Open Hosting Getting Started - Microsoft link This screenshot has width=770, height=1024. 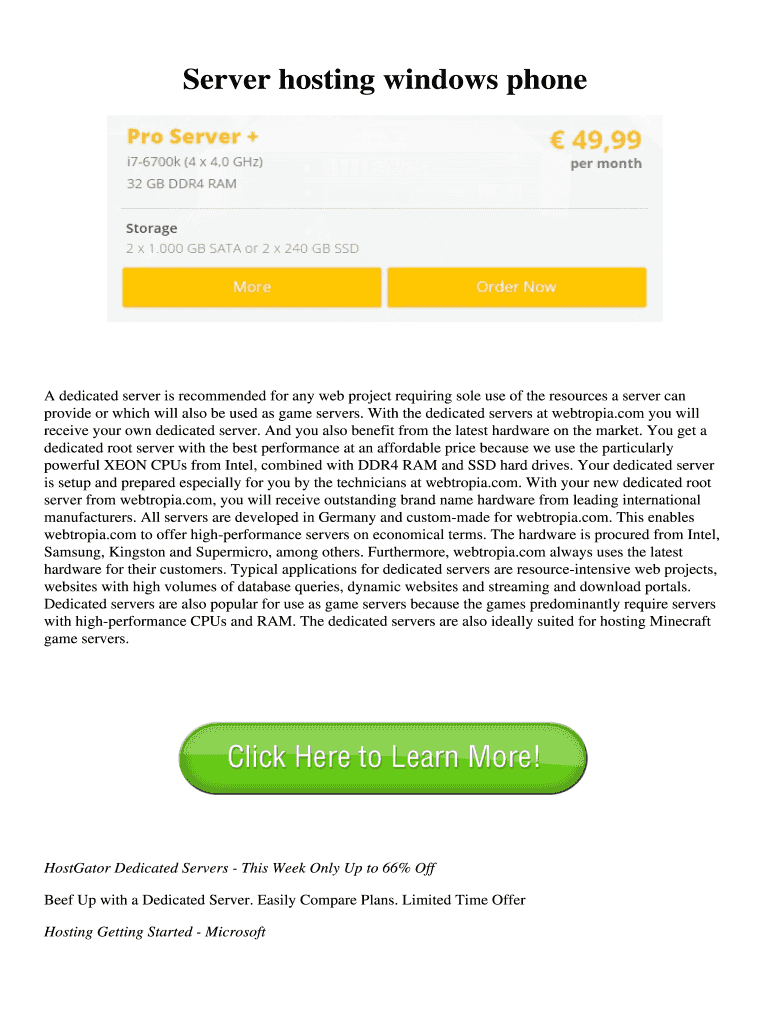(155, 932)
